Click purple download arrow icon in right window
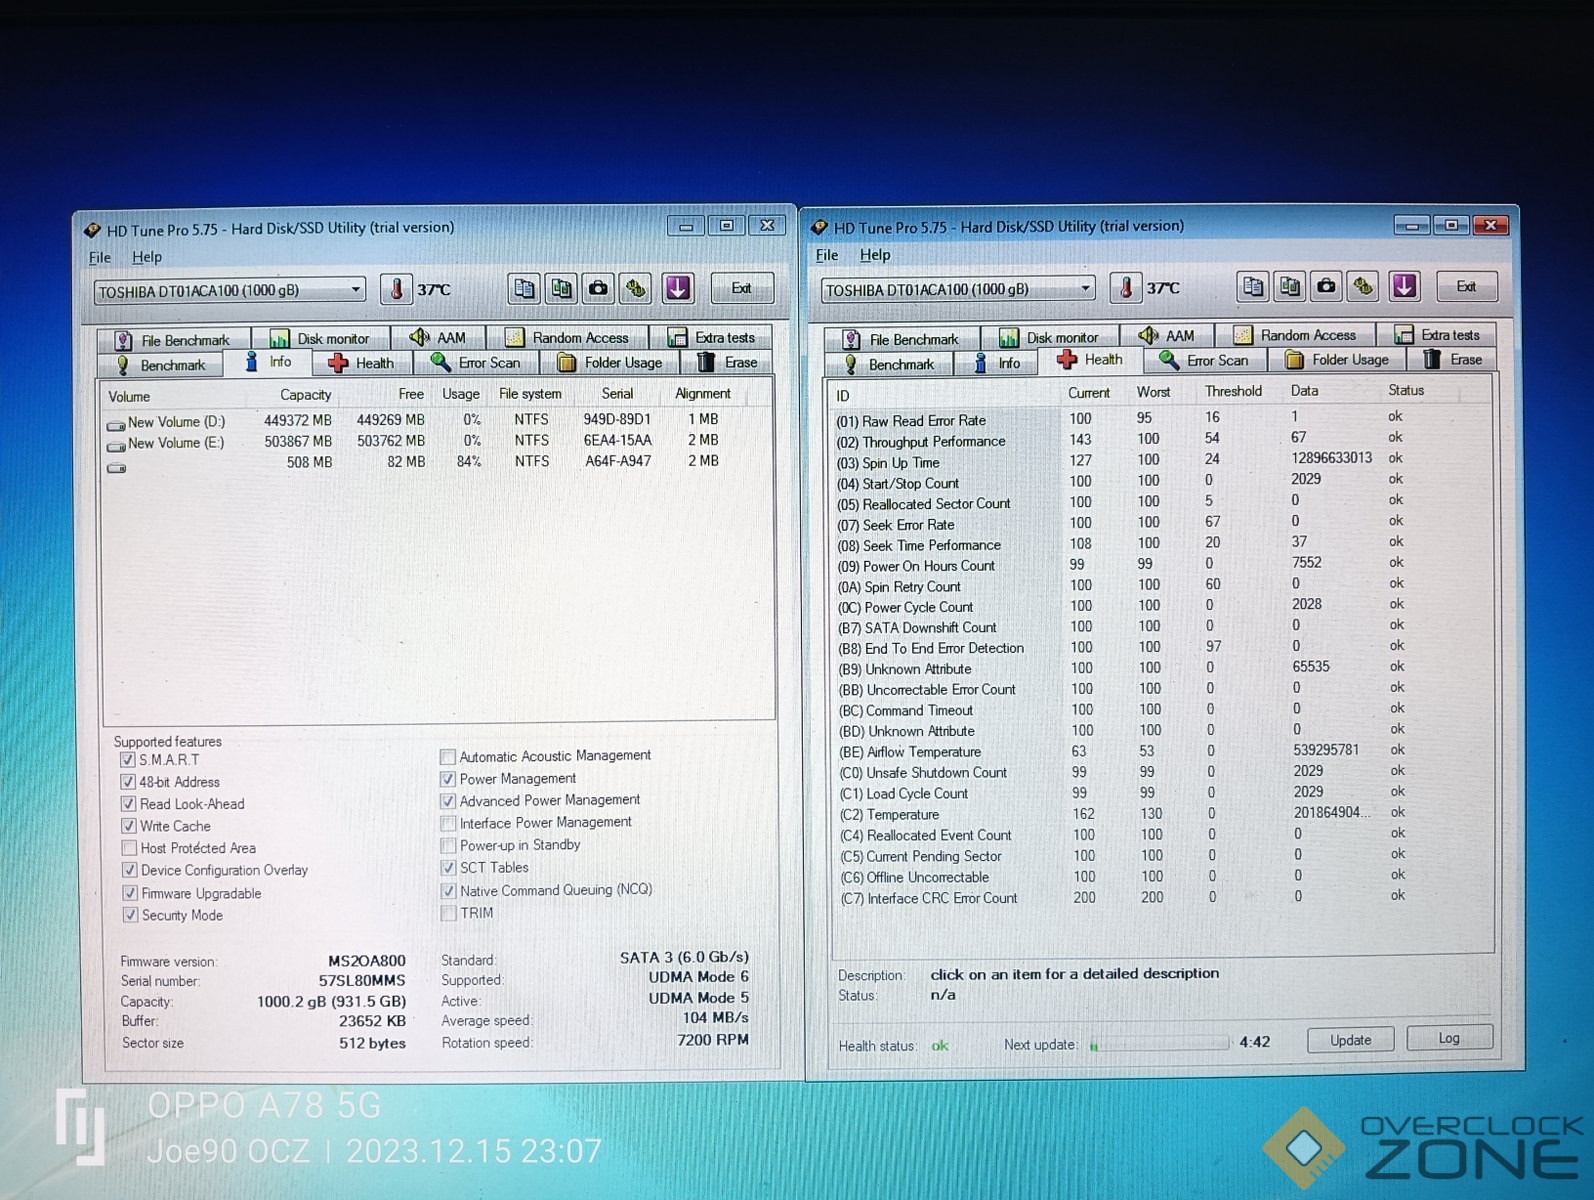Screen dimensions: 1594x1200 coord(1404,287)
